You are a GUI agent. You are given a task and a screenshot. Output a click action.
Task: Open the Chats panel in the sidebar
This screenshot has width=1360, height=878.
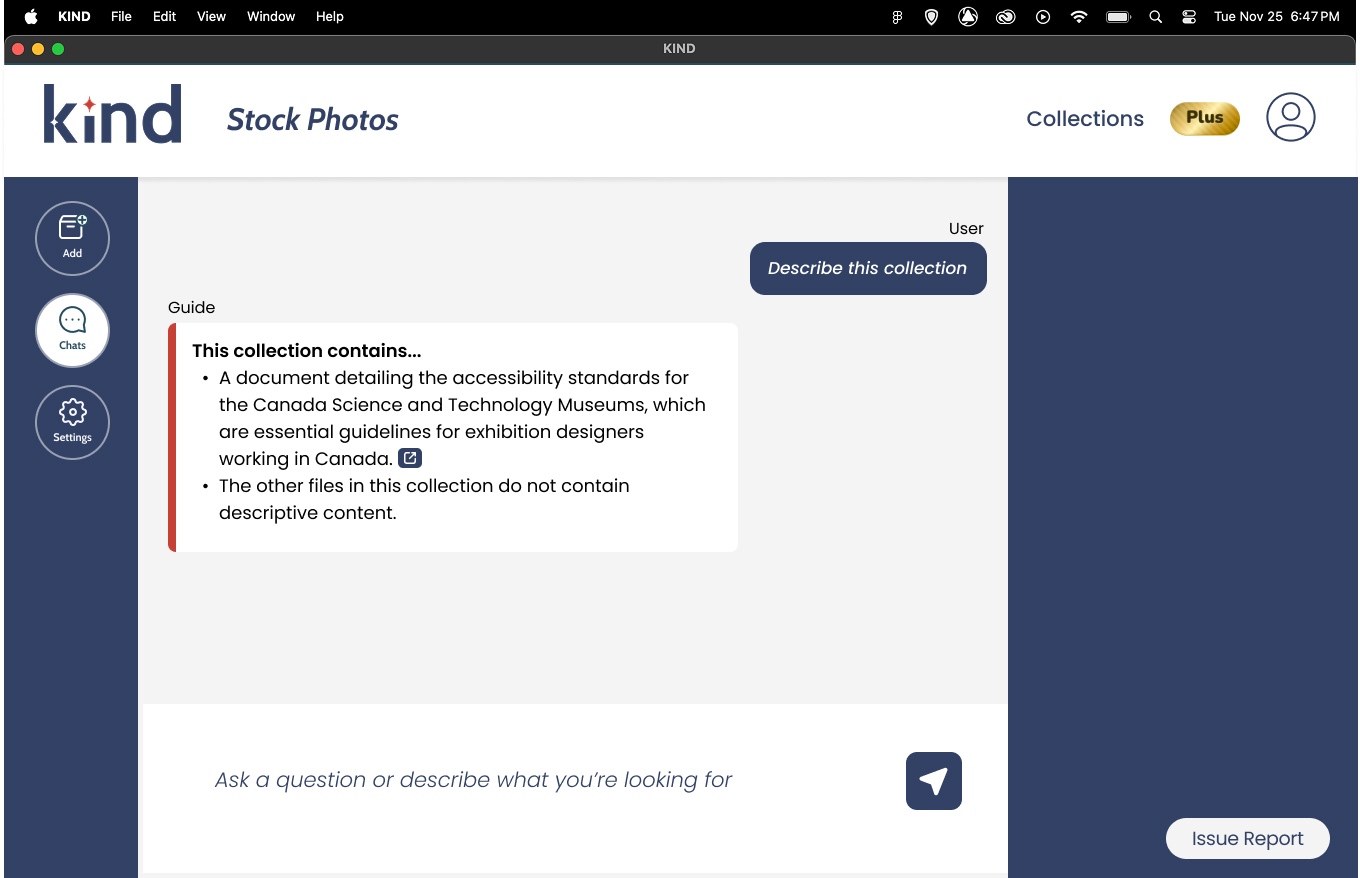point(72,330)
